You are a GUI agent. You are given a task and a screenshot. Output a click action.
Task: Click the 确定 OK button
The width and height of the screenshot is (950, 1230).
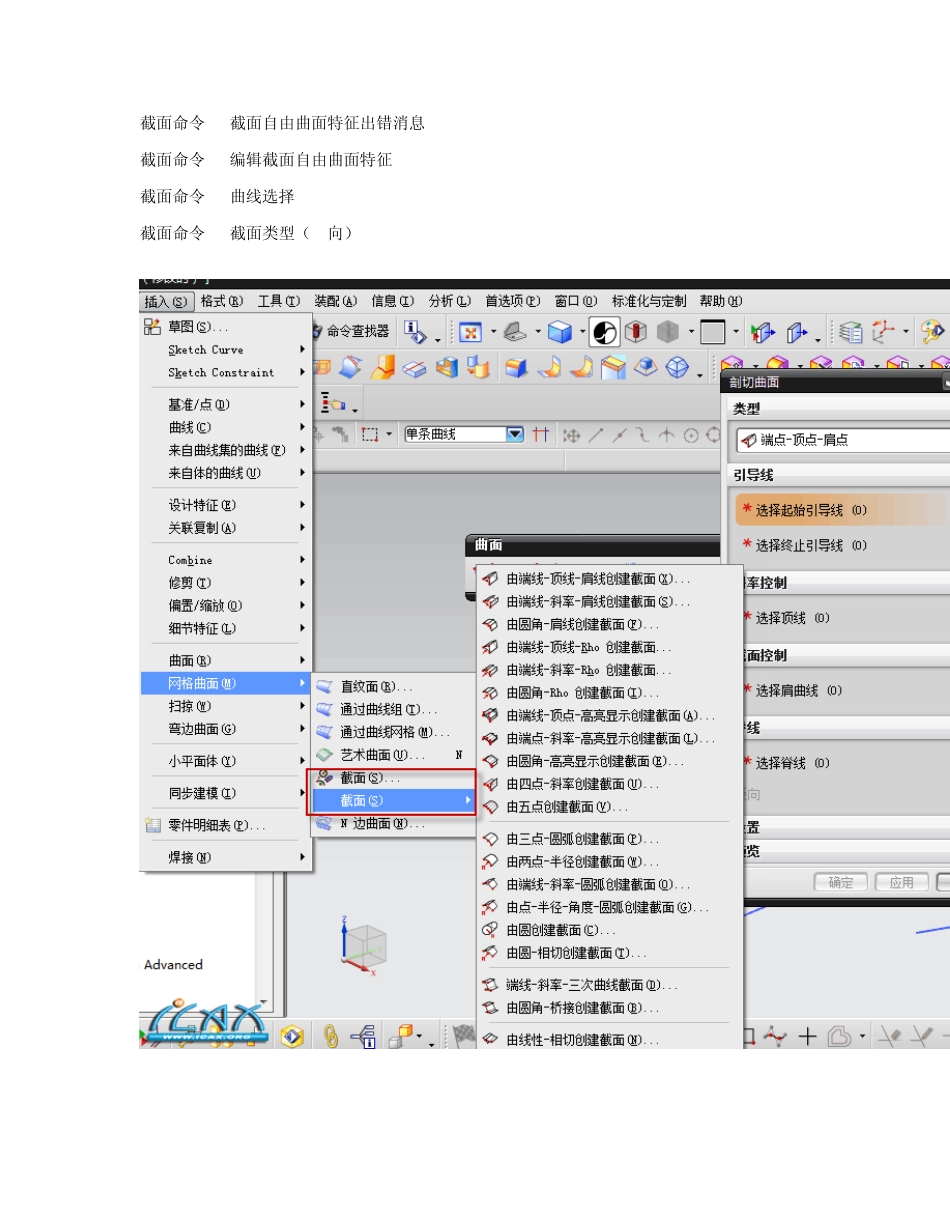(841, 882)
